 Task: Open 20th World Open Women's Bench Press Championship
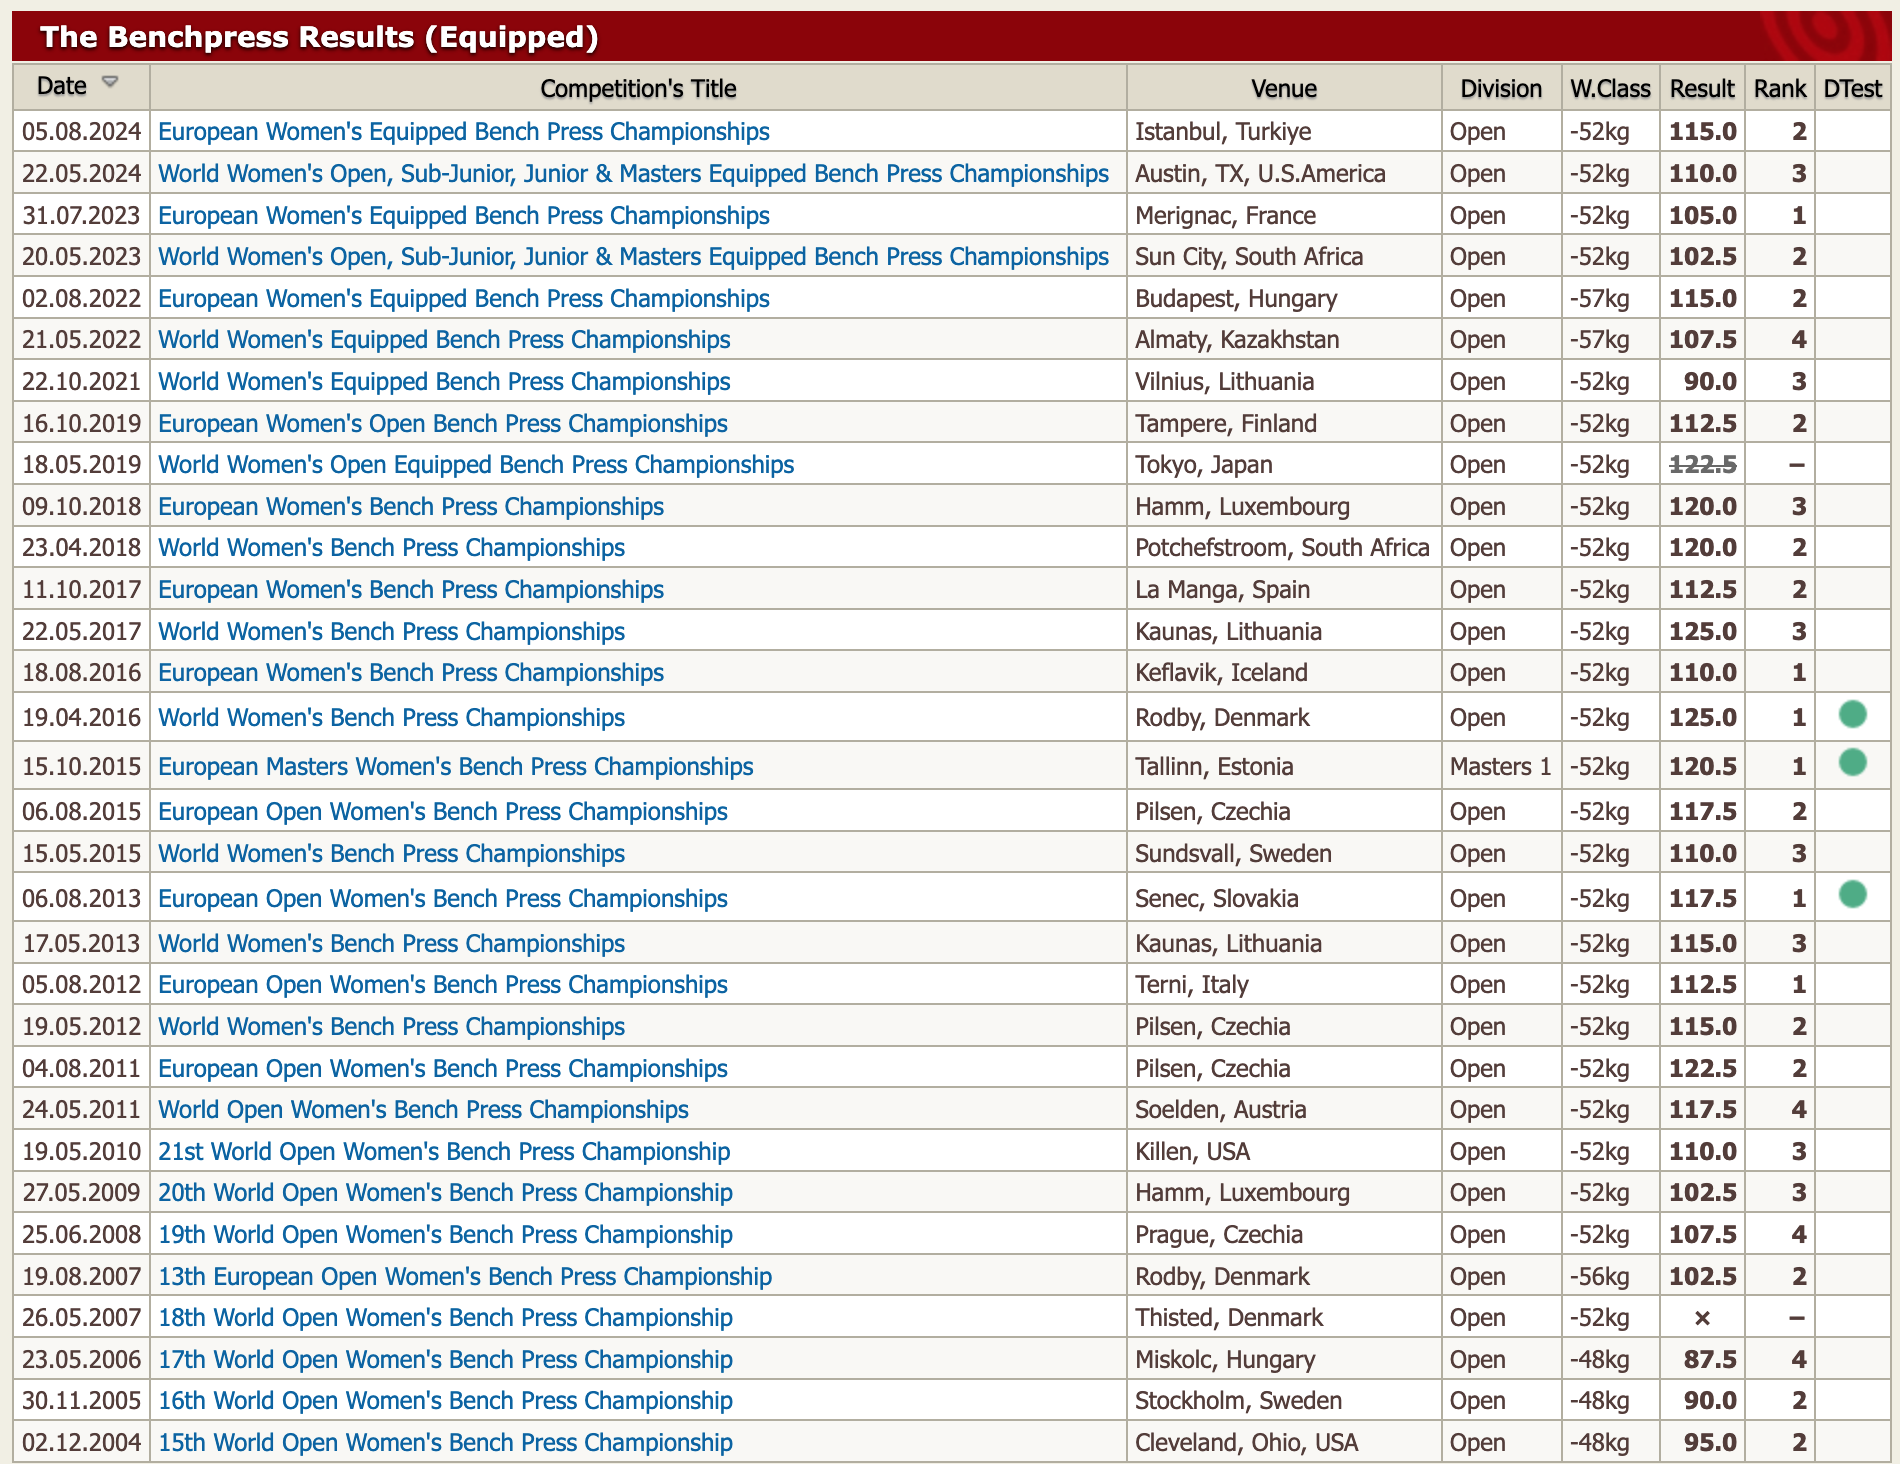[x=445, y=1193]
